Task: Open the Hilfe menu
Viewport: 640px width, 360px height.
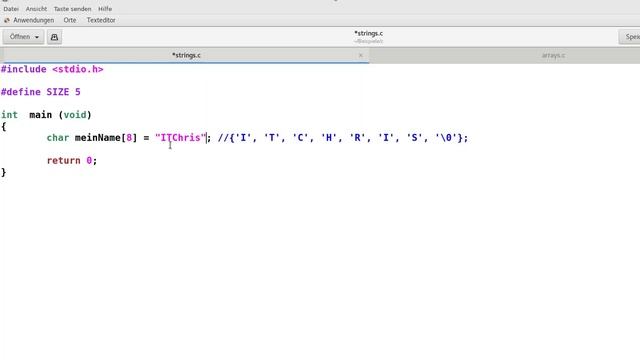Action: point(105,9)
